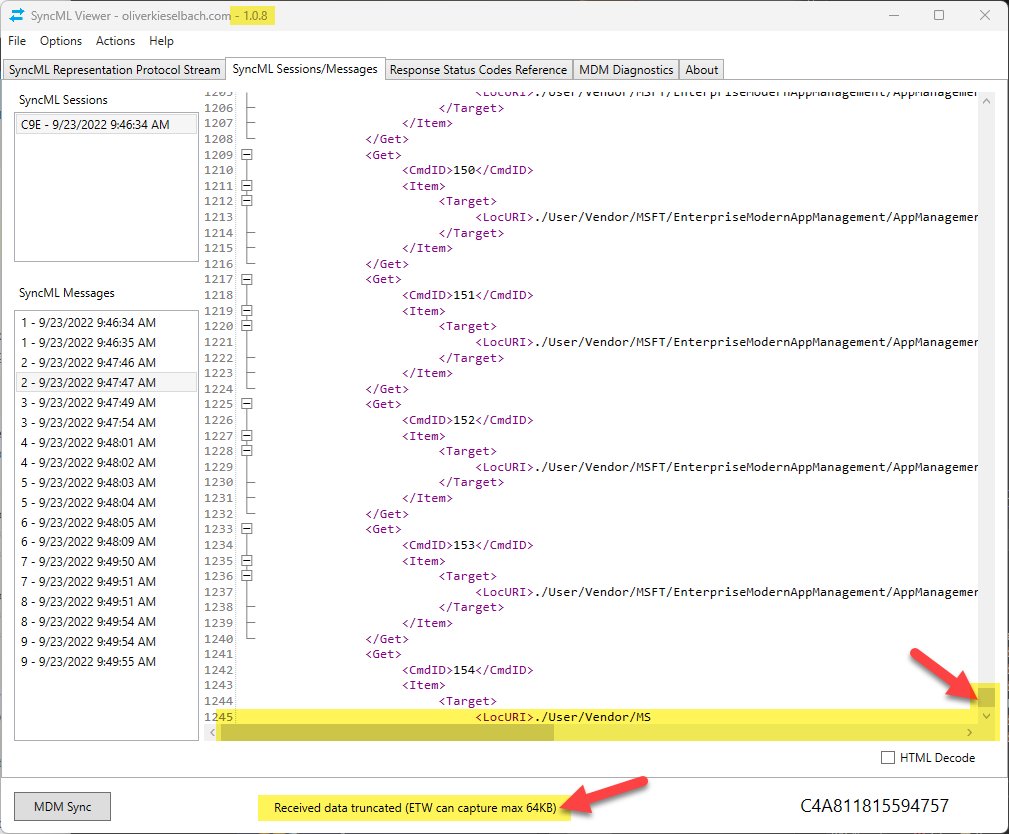Select the SyncML Sessions/Messages tab

pyautogui.click(x=305, y=69)
